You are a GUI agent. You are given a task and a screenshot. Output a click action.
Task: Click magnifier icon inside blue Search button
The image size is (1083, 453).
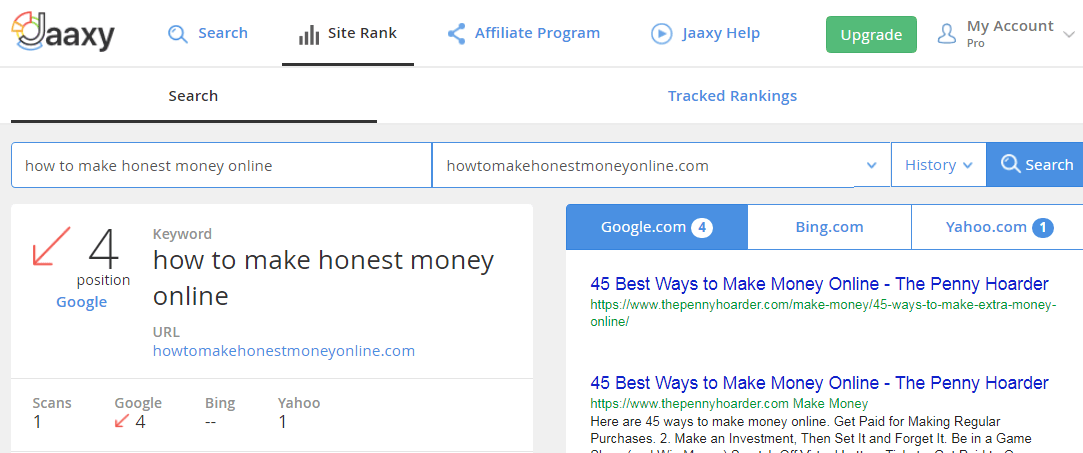click(x=1010, y=164)
